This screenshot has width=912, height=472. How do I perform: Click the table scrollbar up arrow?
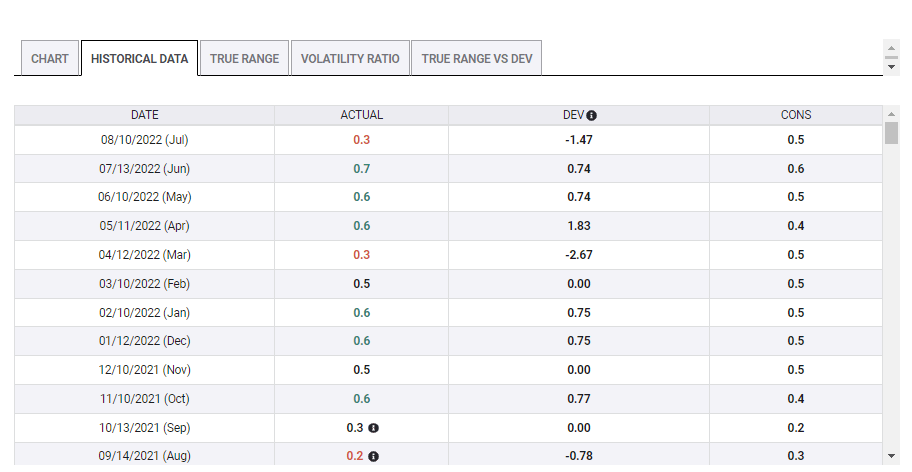tap(891, 113)
